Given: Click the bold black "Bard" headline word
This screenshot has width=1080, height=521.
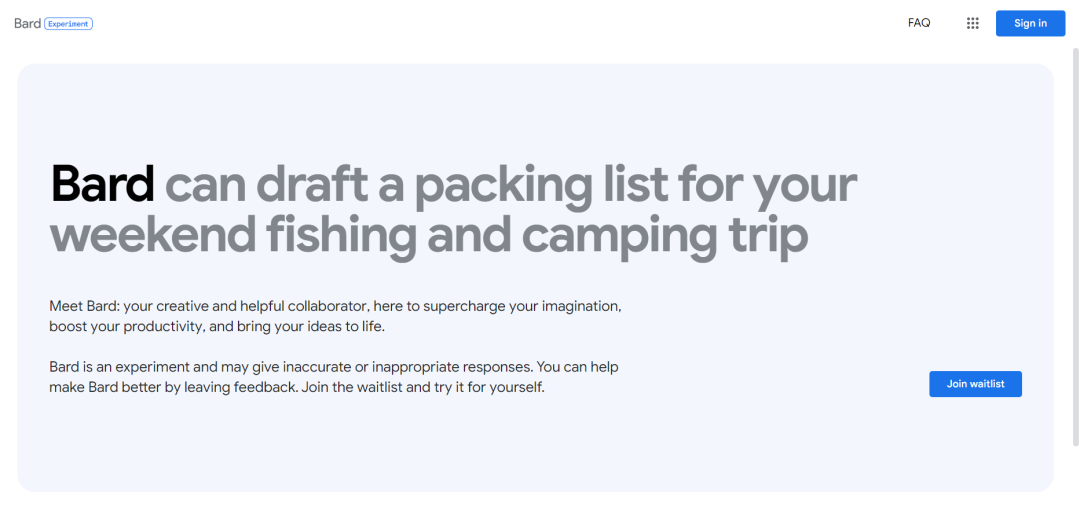Looking at the screenshot, I should tap(102, 185).
